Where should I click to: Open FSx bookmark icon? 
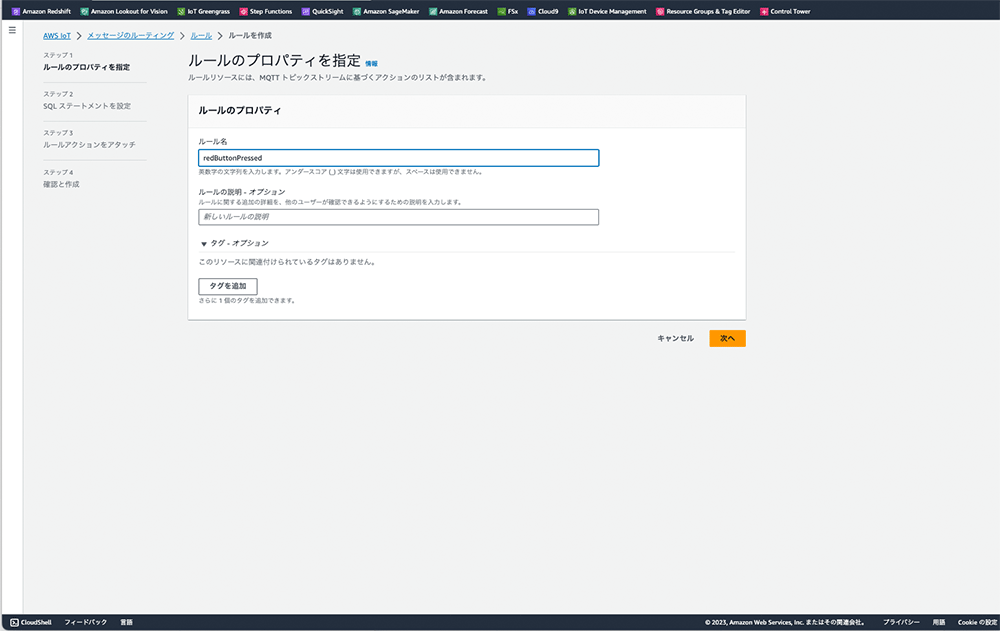[x=501, y=11]
